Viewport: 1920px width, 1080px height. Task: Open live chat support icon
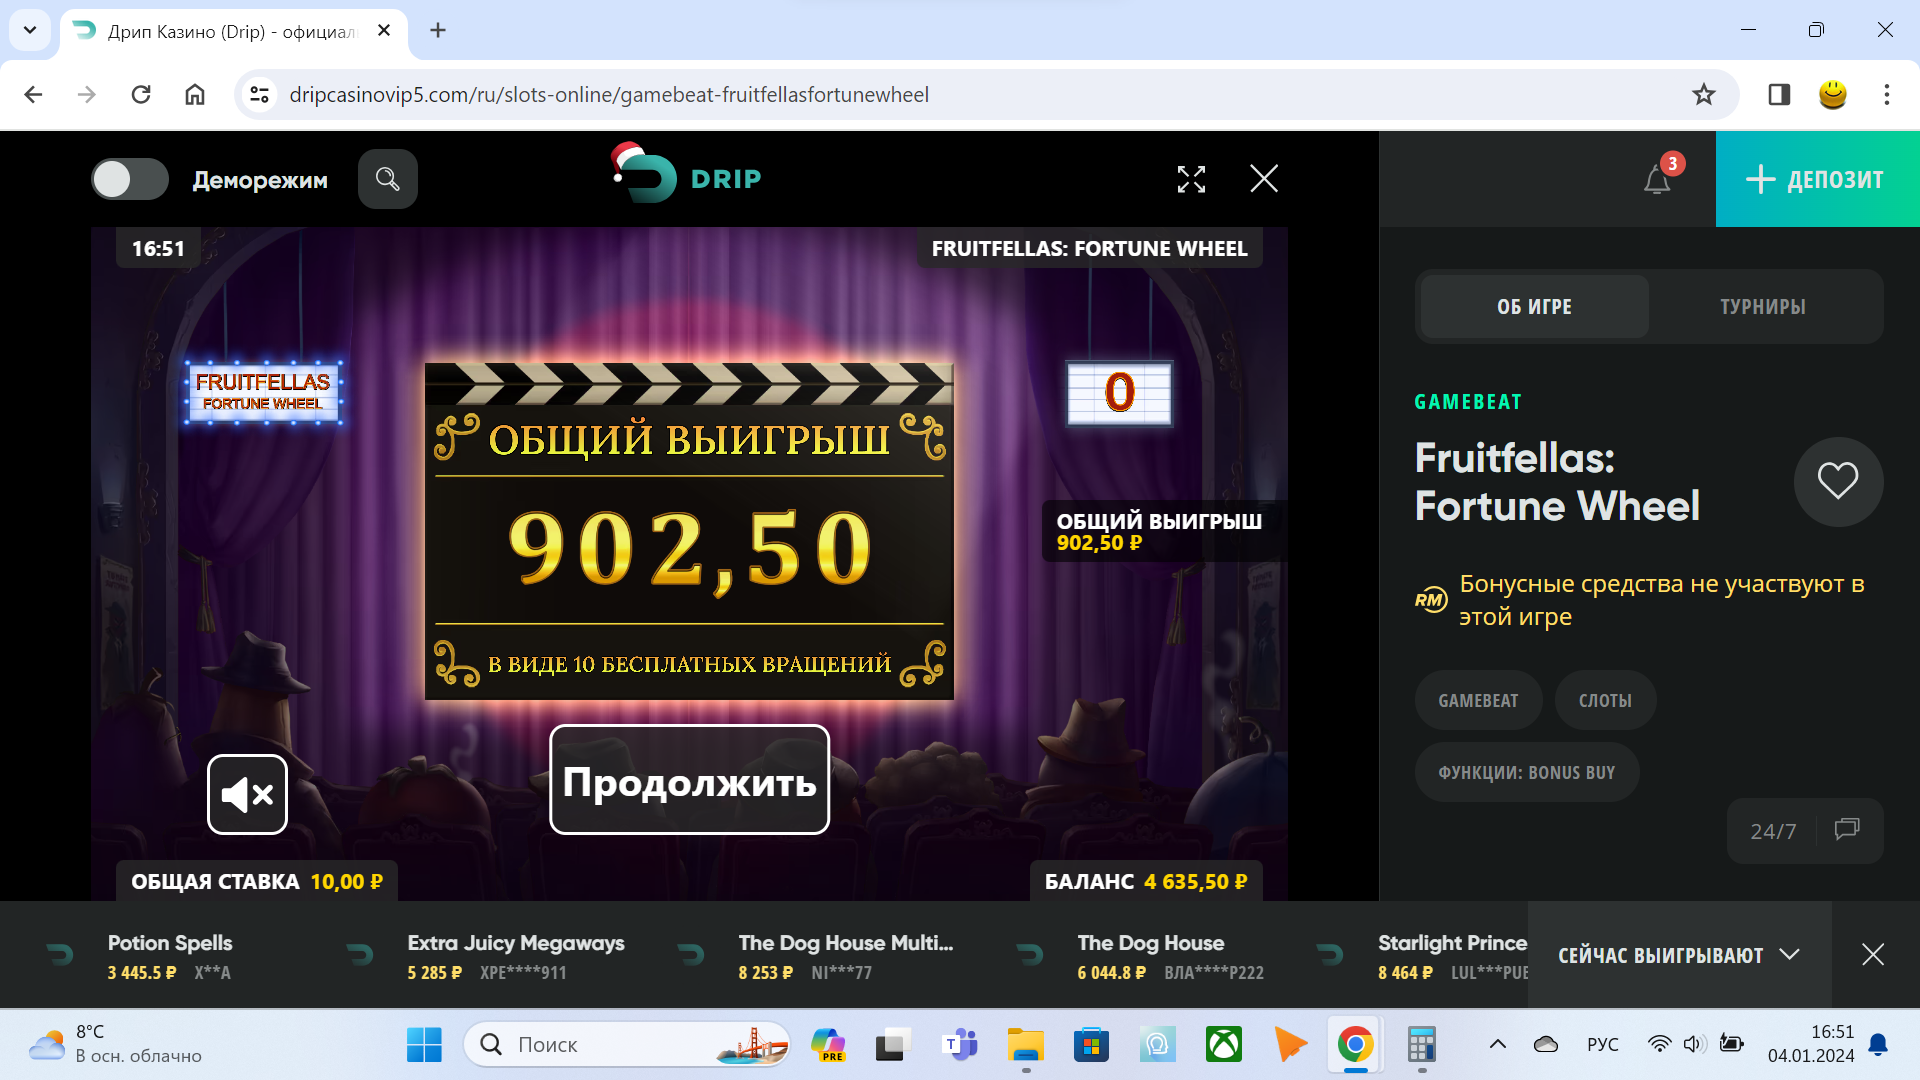coord(1847,829)
